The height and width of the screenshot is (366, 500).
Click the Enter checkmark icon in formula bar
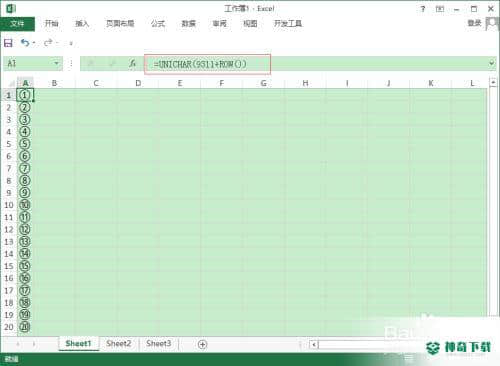click(112, 63)
